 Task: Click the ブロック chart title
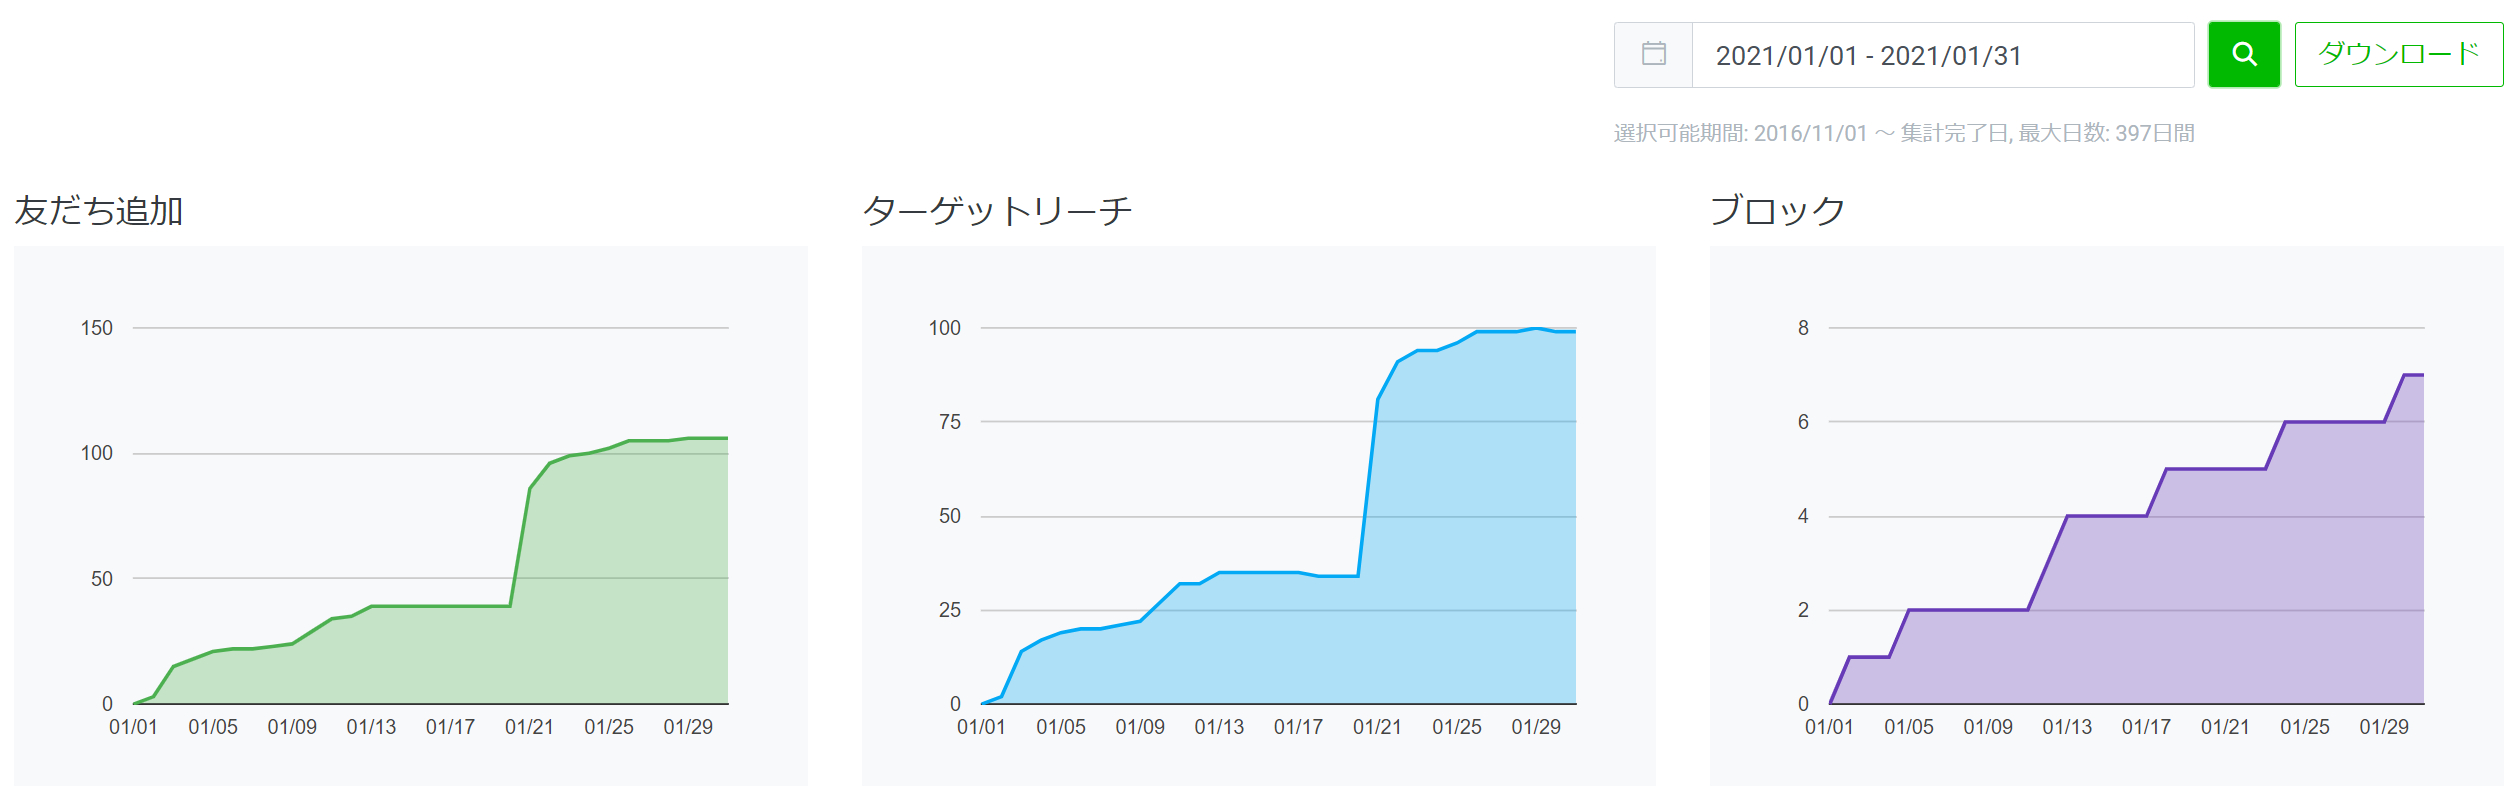pos(1777,211)
